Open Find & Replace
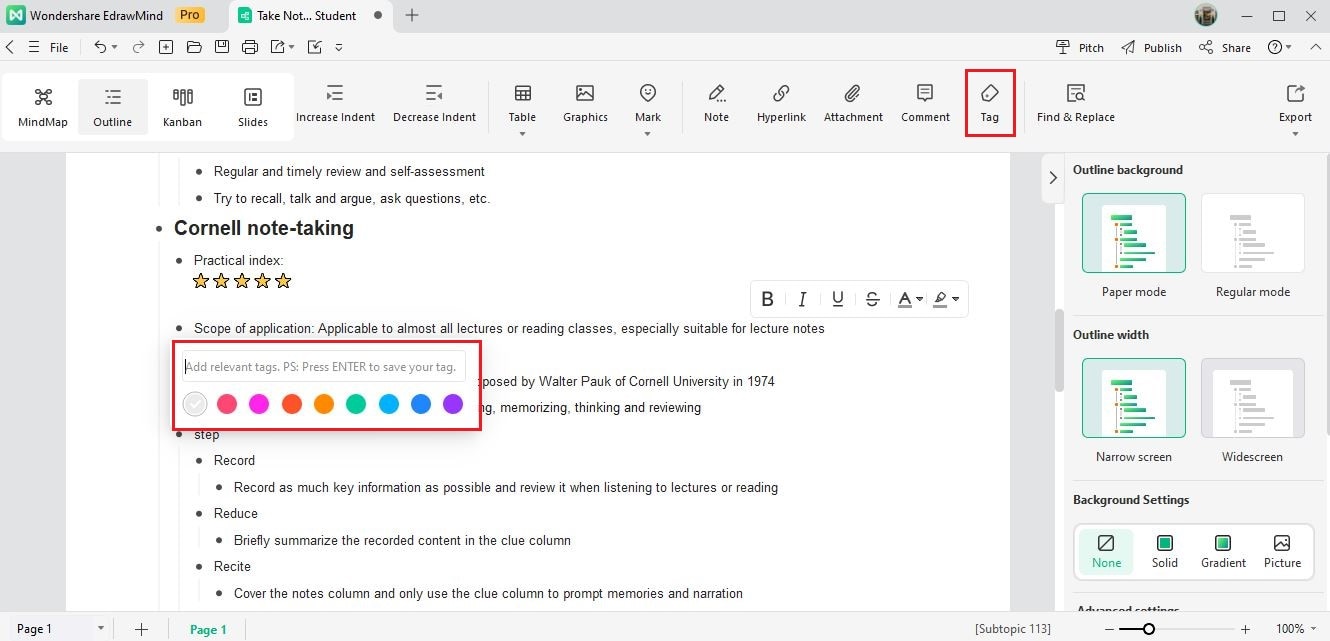 [1075, 103]
